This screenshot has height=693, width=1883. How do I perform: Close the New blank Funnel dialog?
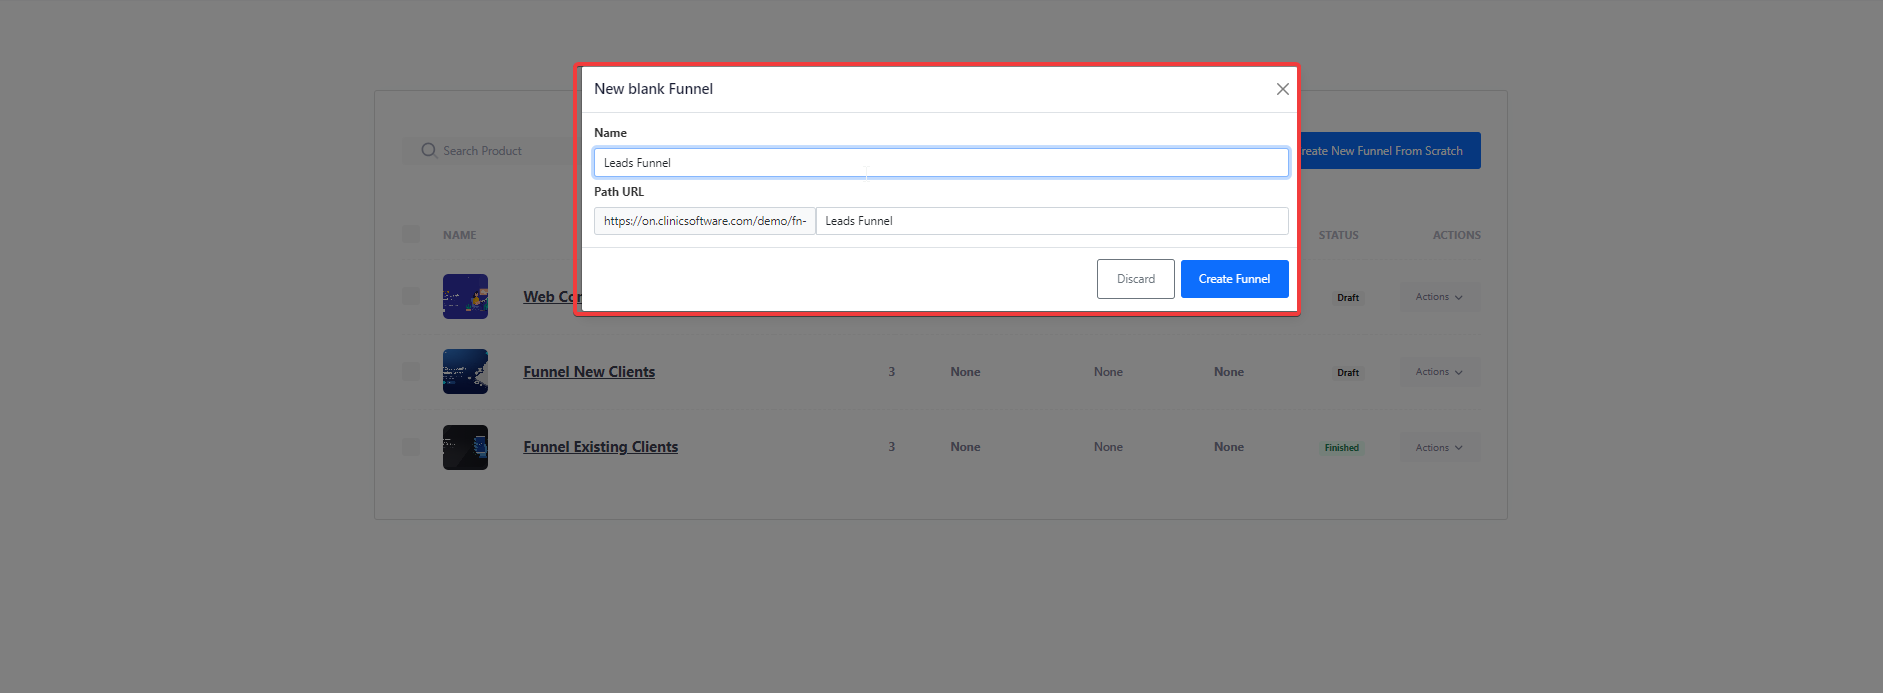(x=1282, y=89)
